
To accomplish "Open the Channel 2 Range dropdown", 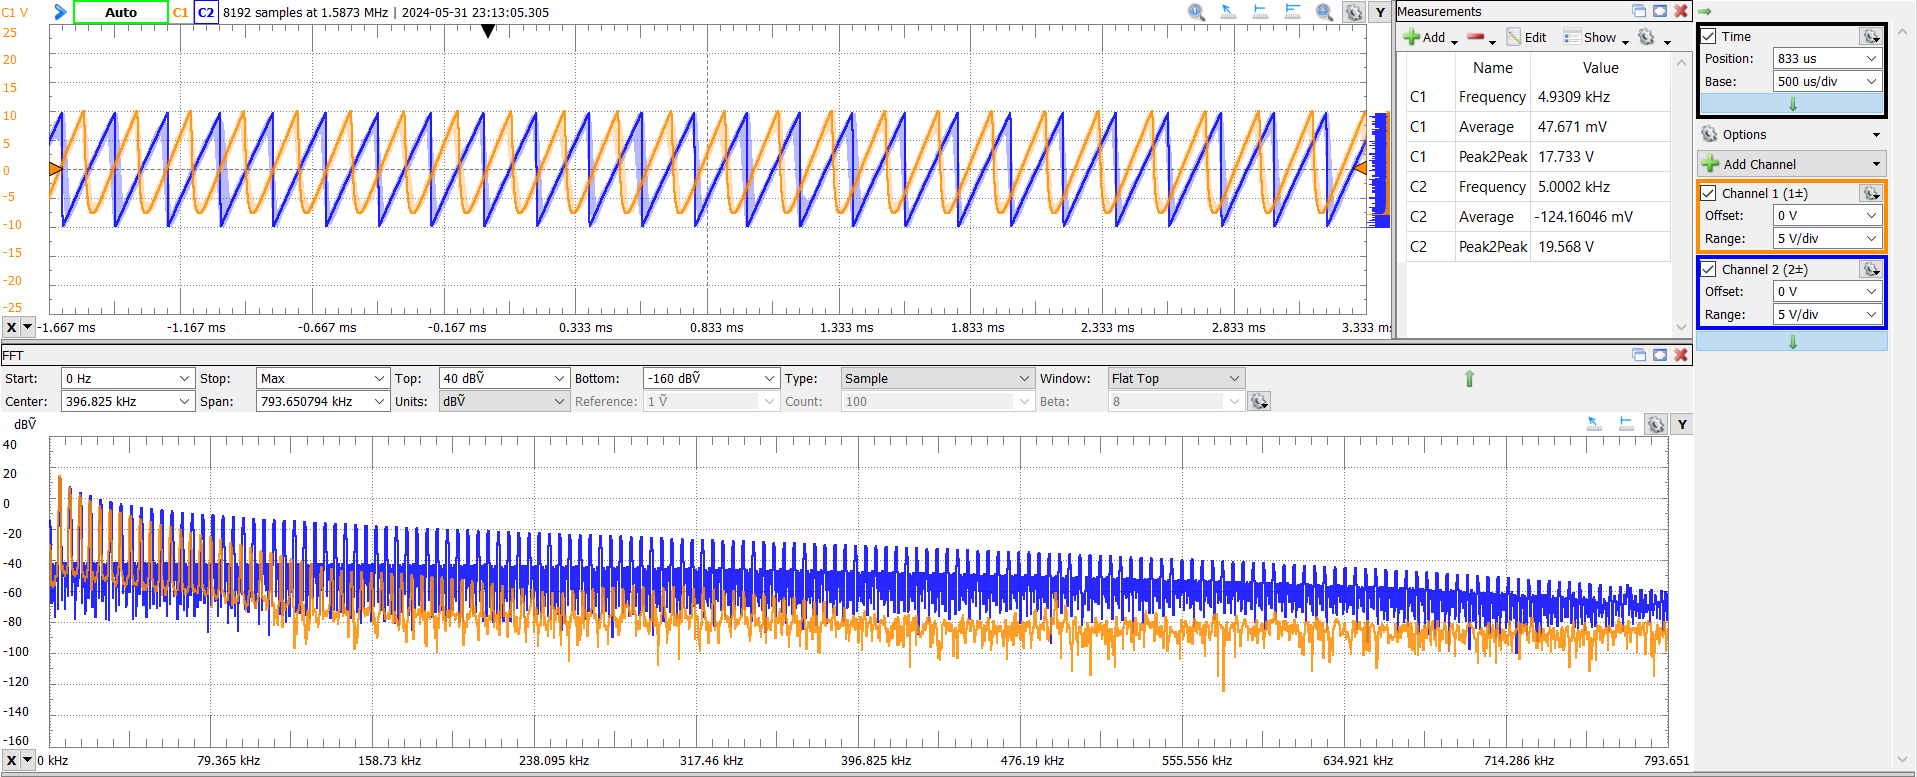I will [1827, 314].
